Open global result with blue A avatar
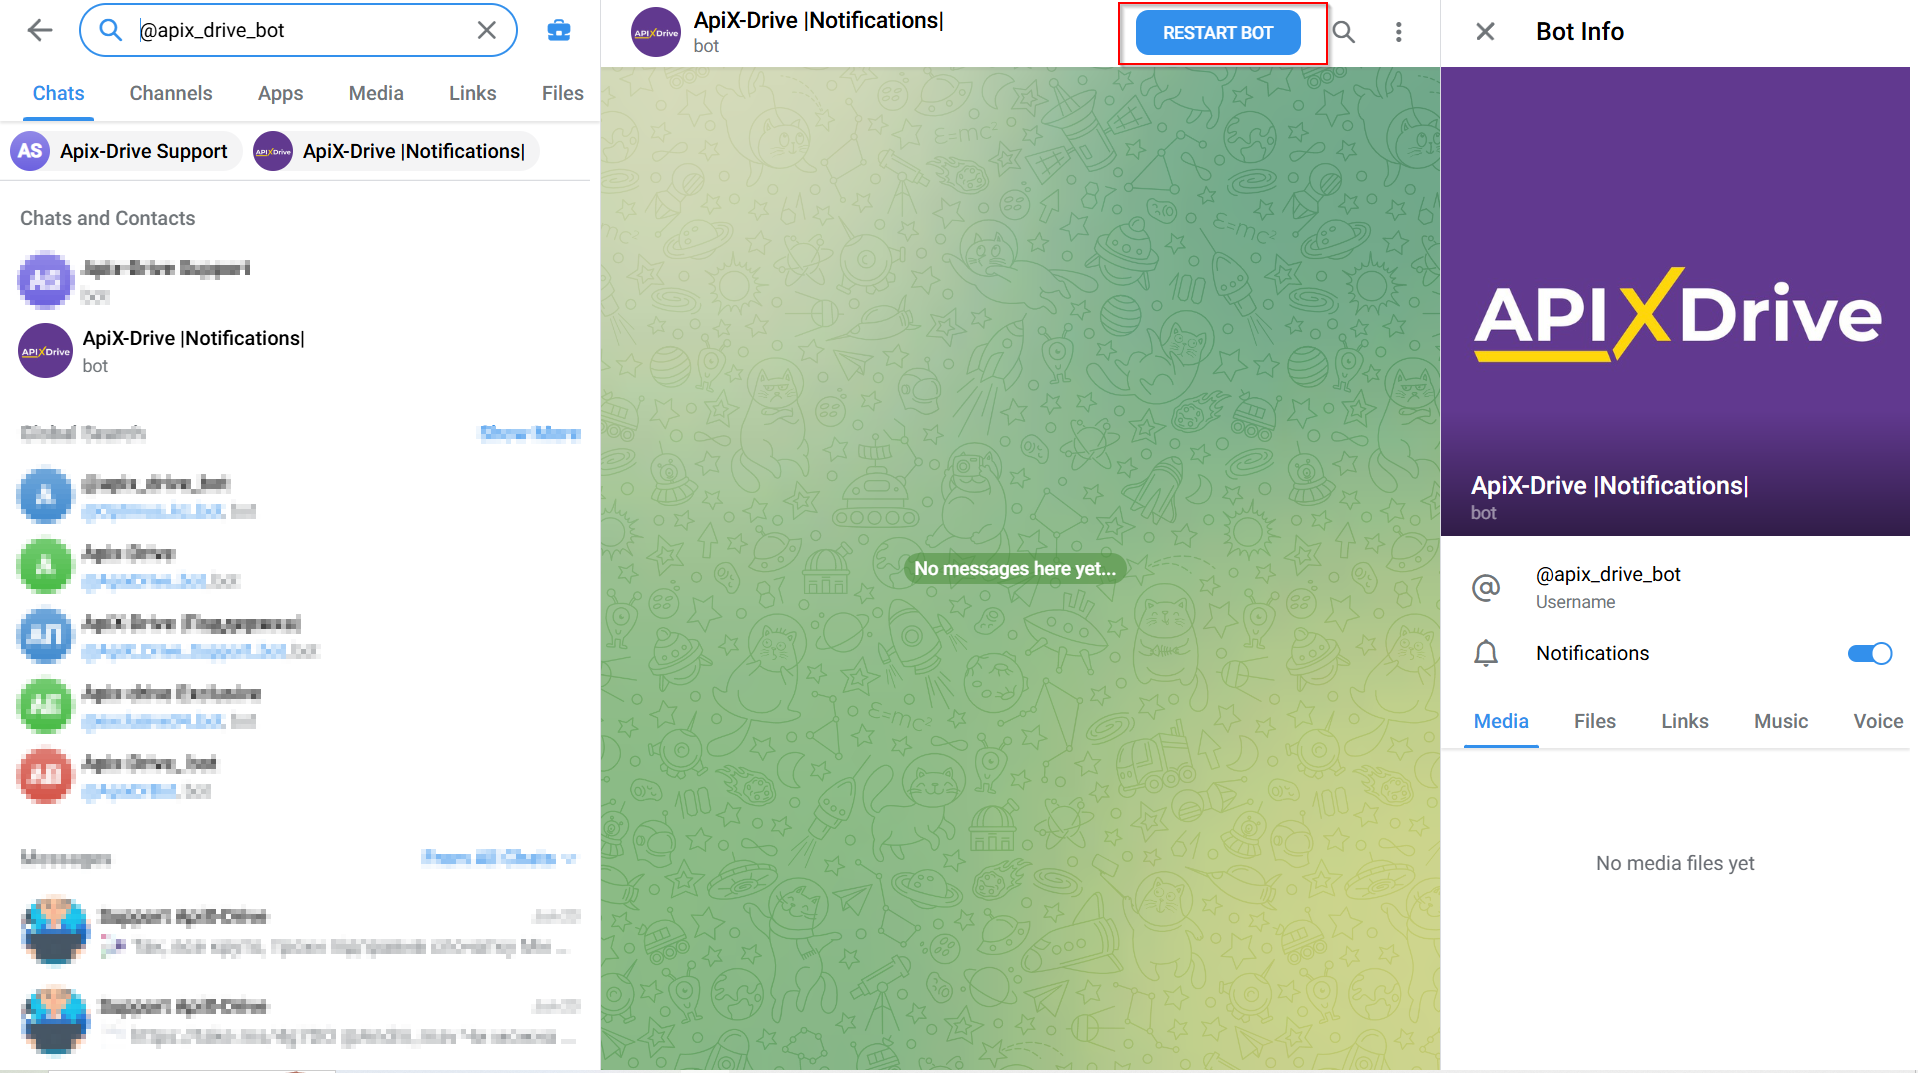 coord(299,496)
